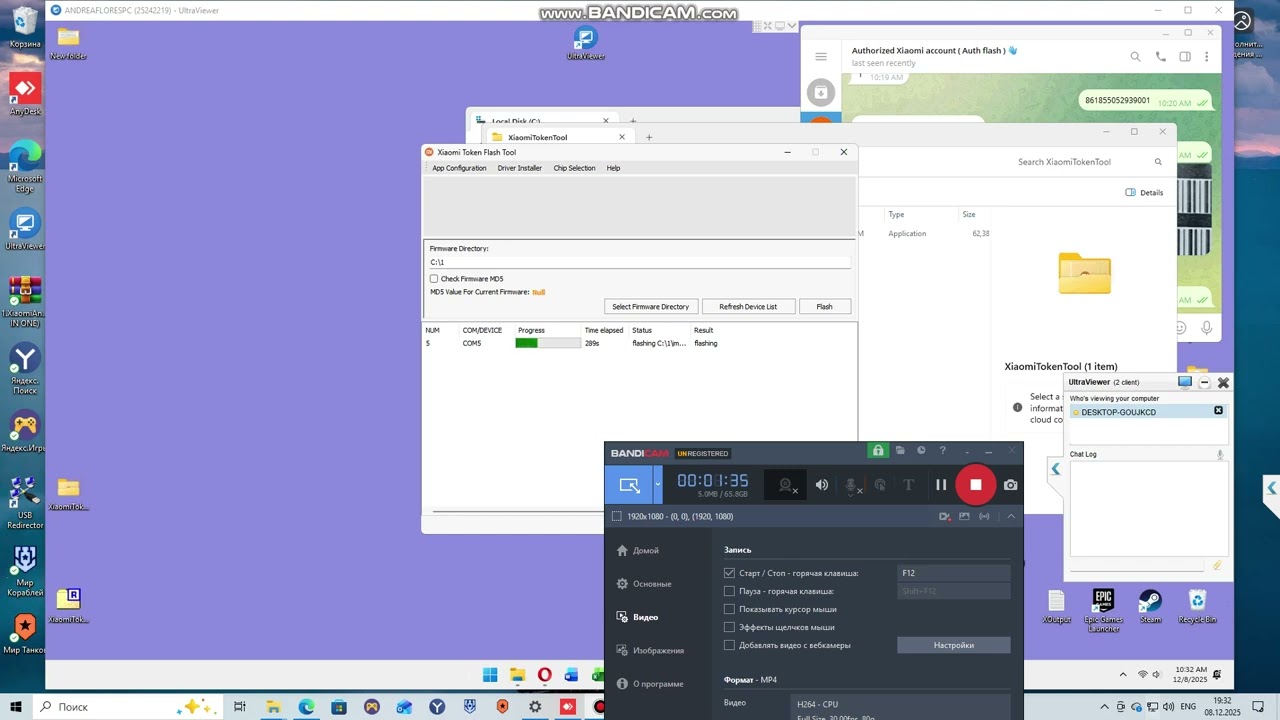Click the Поиск search box in taskbar
The width and height of the screenshot is (1280, 720).
(x=130, y=707)
